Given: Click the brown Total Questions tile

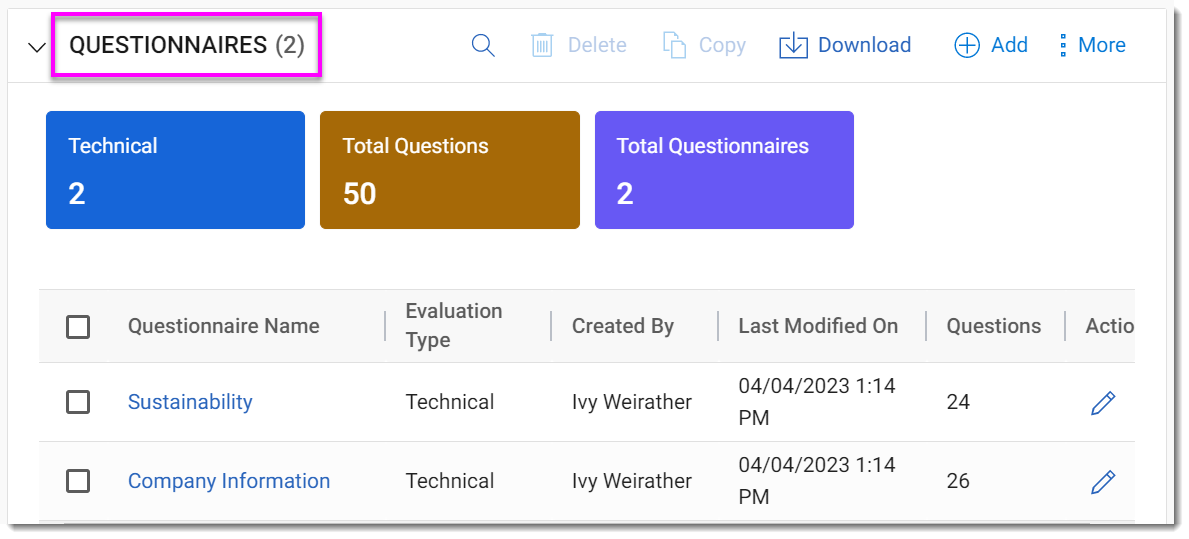Looking at the screenshot, I should tap(449, 170).
